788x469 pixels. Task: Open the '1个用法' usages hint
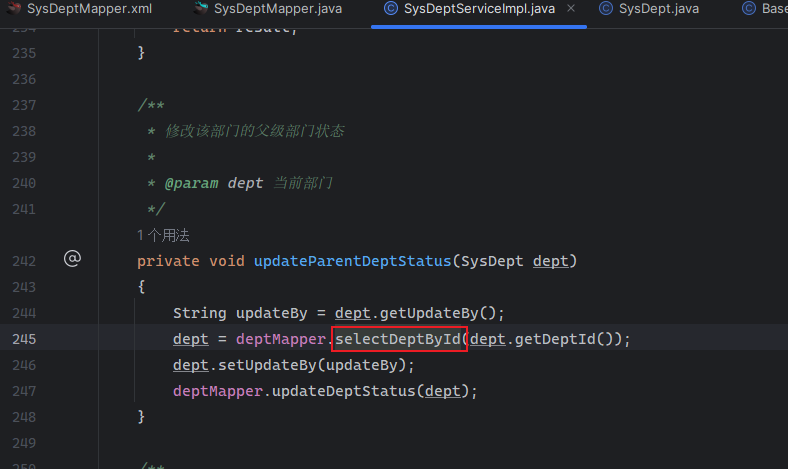point(163,235)
